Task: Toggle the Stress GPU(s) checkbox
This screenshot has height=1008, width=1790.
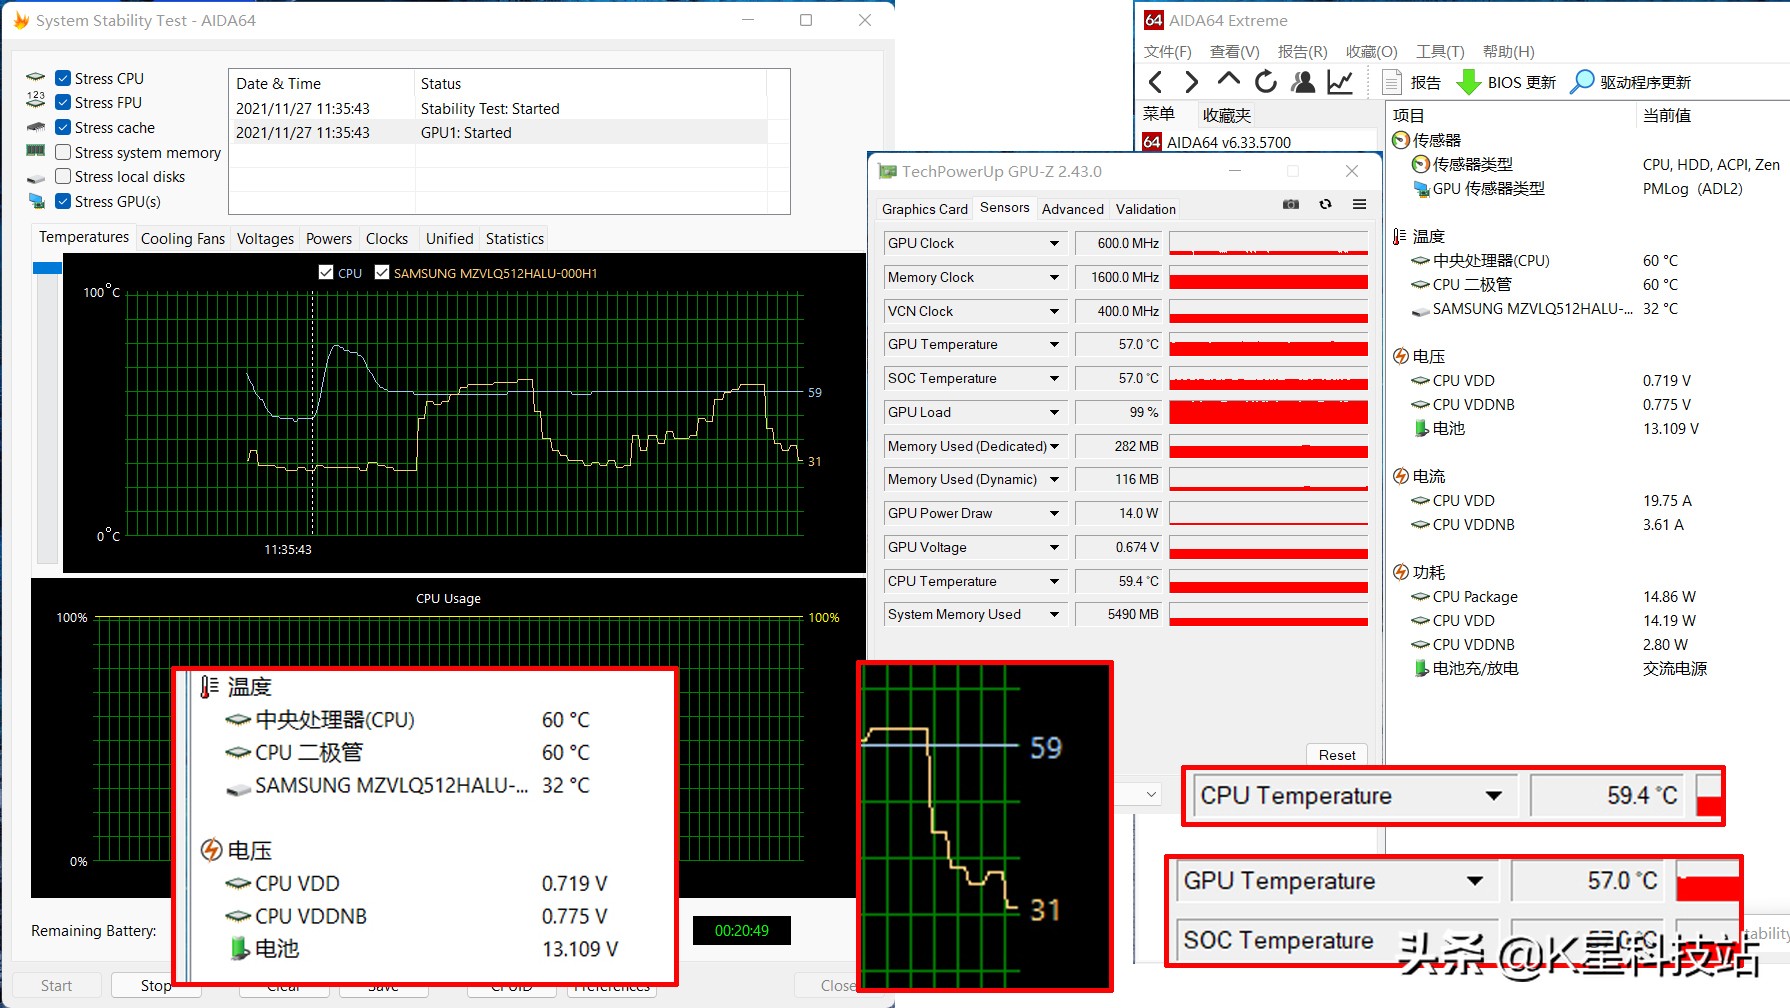Action: (x=63, y=201)
